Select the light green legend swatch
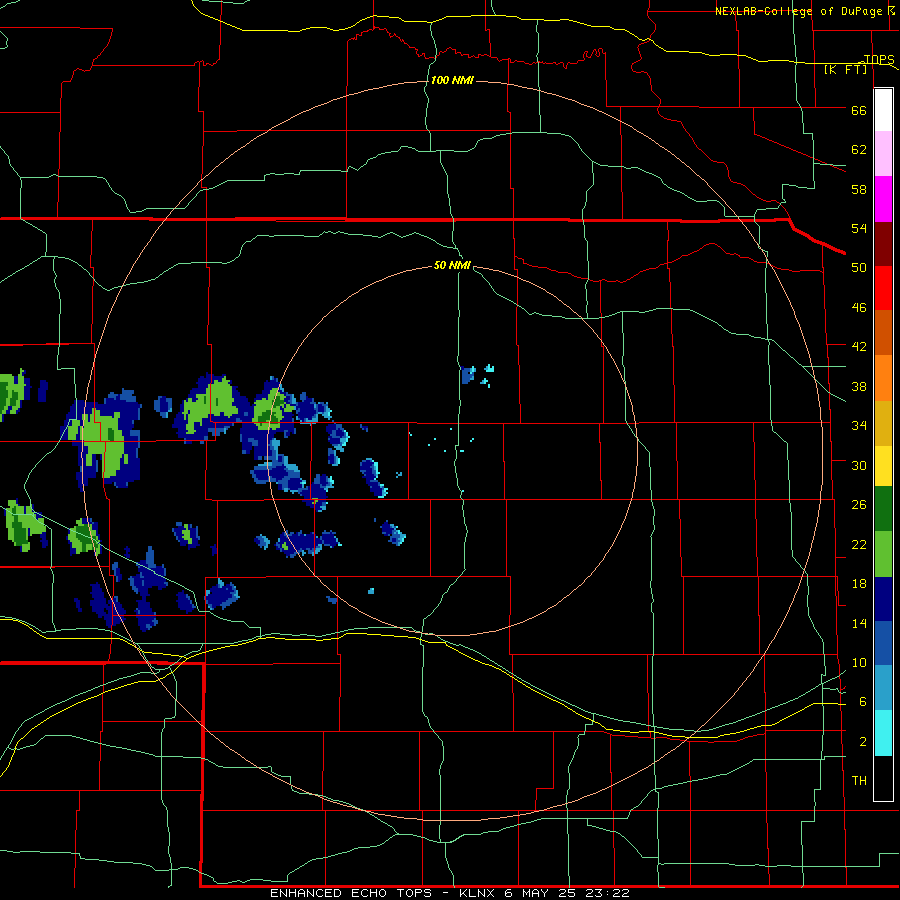Image resolution: width=900 pixels, height=900 pixels. (x=883, y=554)
